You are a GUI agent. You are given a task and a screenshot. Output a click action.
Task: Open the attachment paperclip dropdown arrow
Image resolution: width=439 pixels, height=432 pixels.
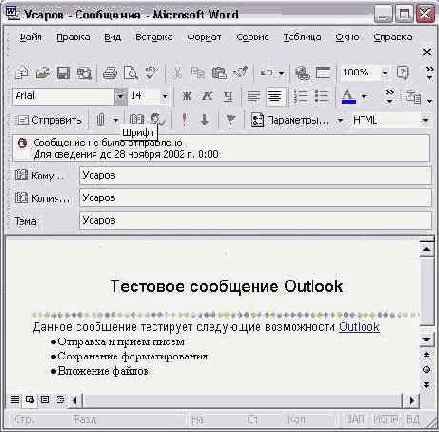click(x=116, y=120)
